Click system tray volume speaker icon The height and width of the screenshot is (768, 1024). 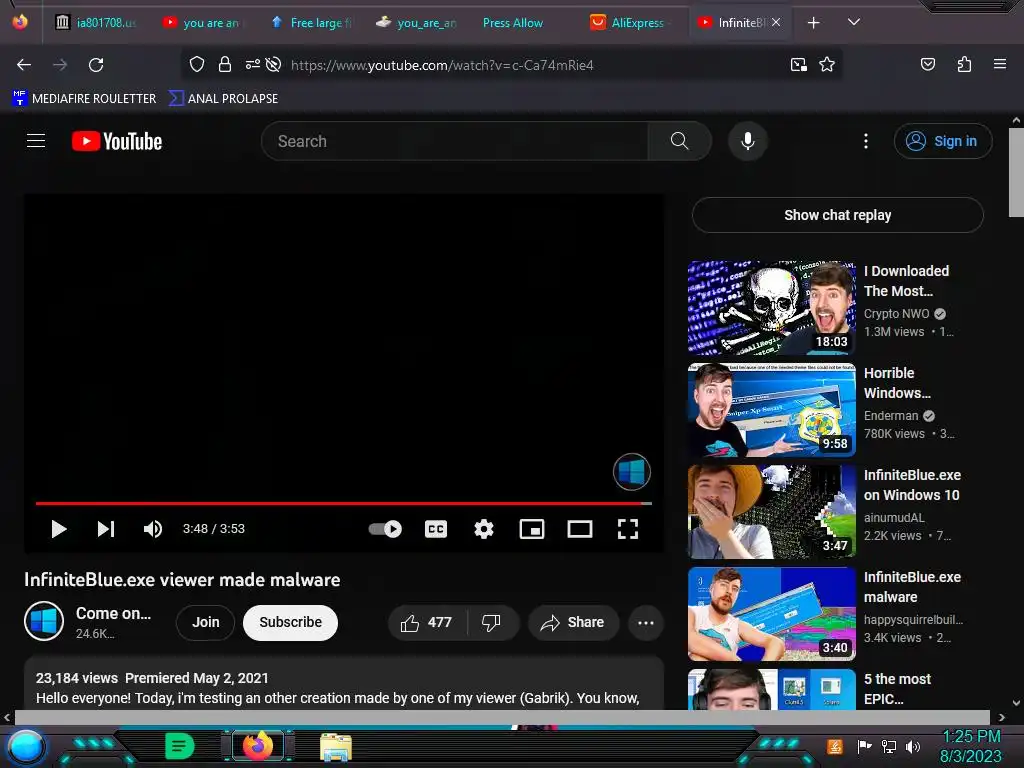click(913, 746)
